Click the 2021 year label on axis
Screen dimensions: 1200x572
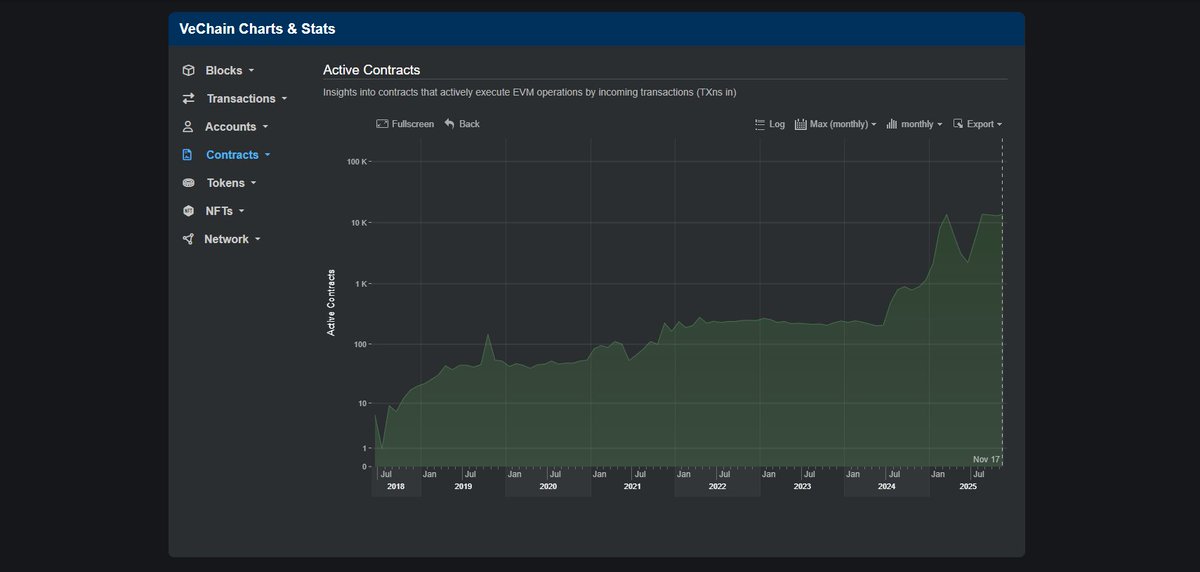tap(632, 486)
